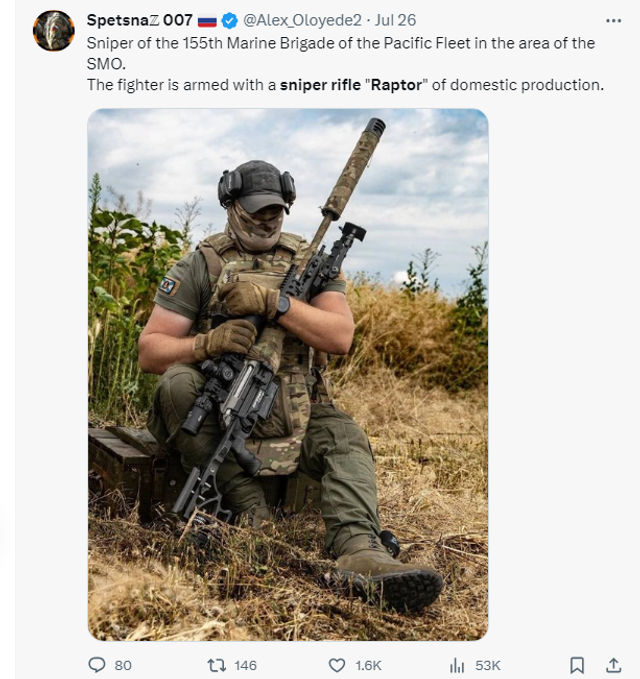Click the blue verified checkmark badge
The width and height of the screenshot is (640, 679).
point(229,20)
